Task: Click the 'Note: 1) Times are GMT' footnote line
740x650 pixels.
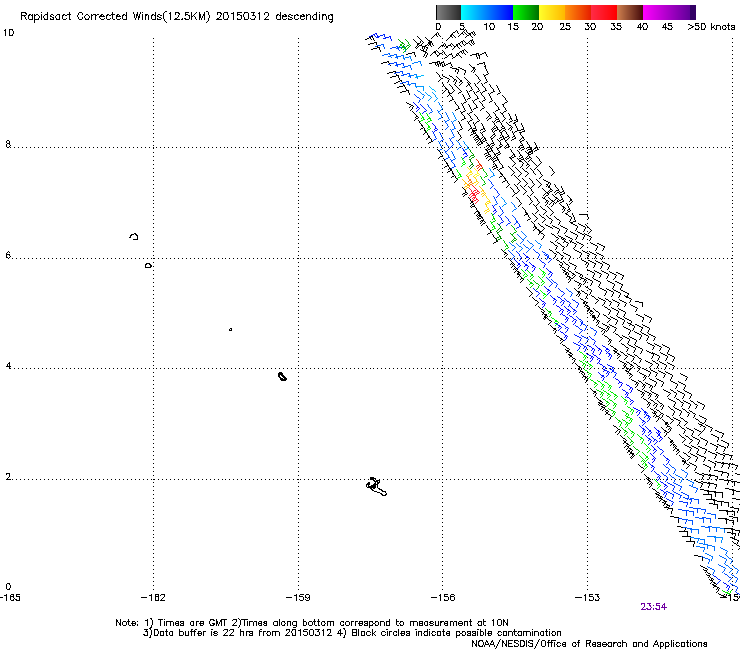Action: click(x=311, y=623)
